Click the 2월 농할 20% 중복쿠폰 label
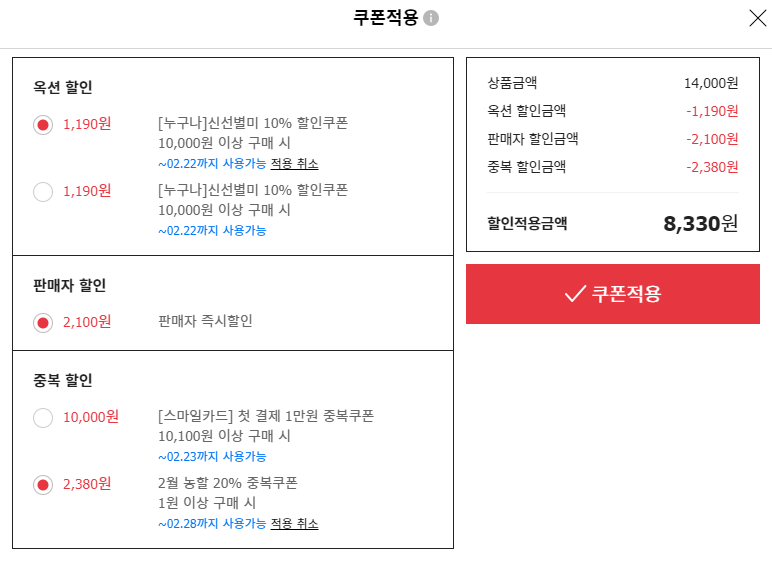Viewport: 772px width, 572px height. (x=227, y=483)
